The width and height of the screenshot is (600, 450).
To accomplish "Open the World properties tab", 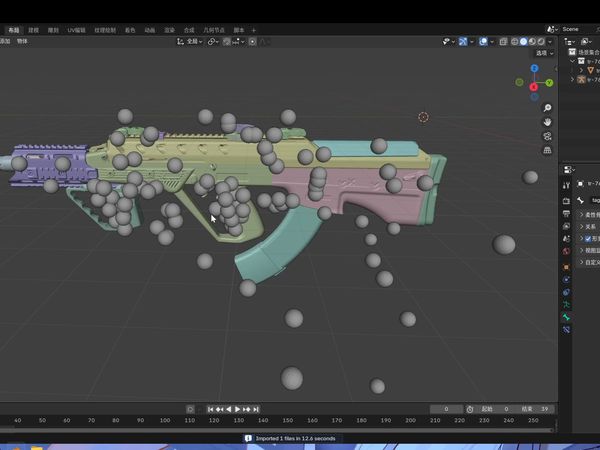I will tap(566, 251).
